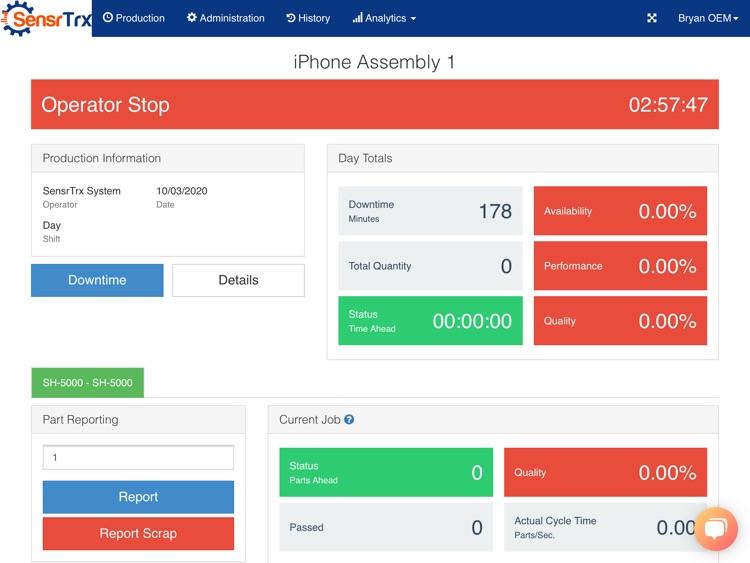The width and height of the screenshot is (750, 563).
Task: Click the Day shift value
Action: coord(52,225)
